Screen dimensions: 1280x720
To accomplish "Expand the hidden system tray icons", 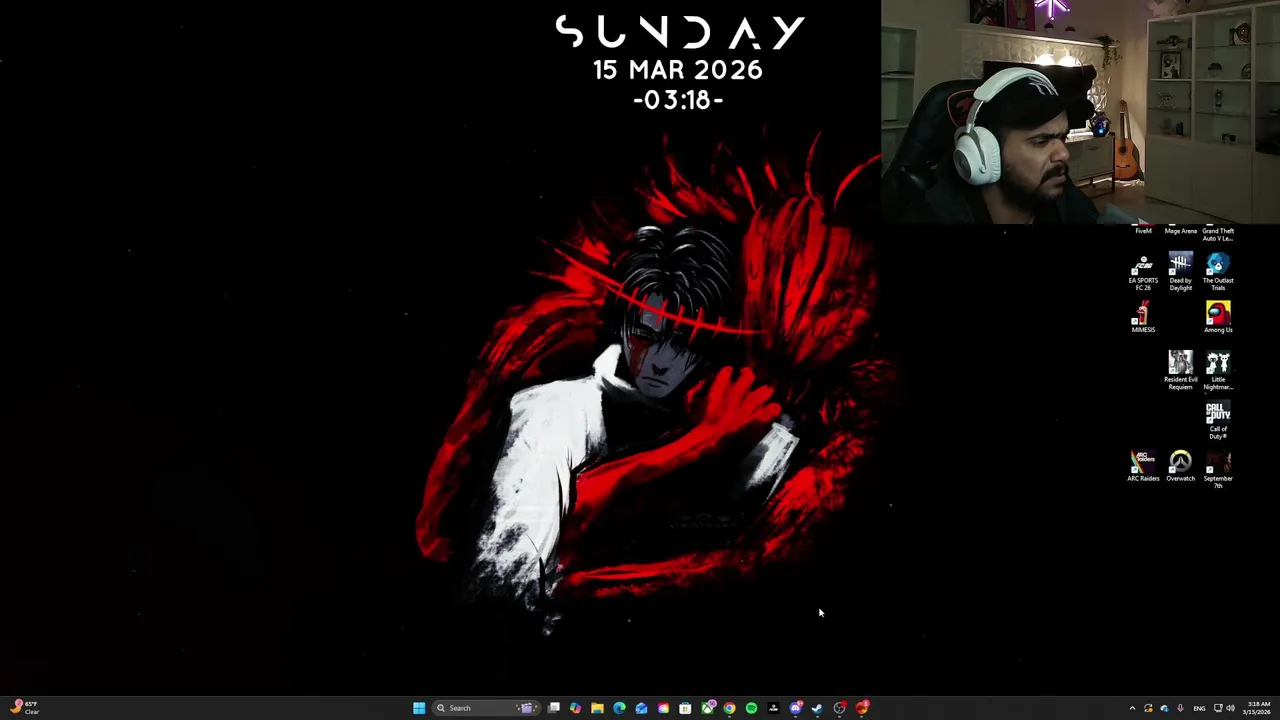I will (x=1132, y=708).
